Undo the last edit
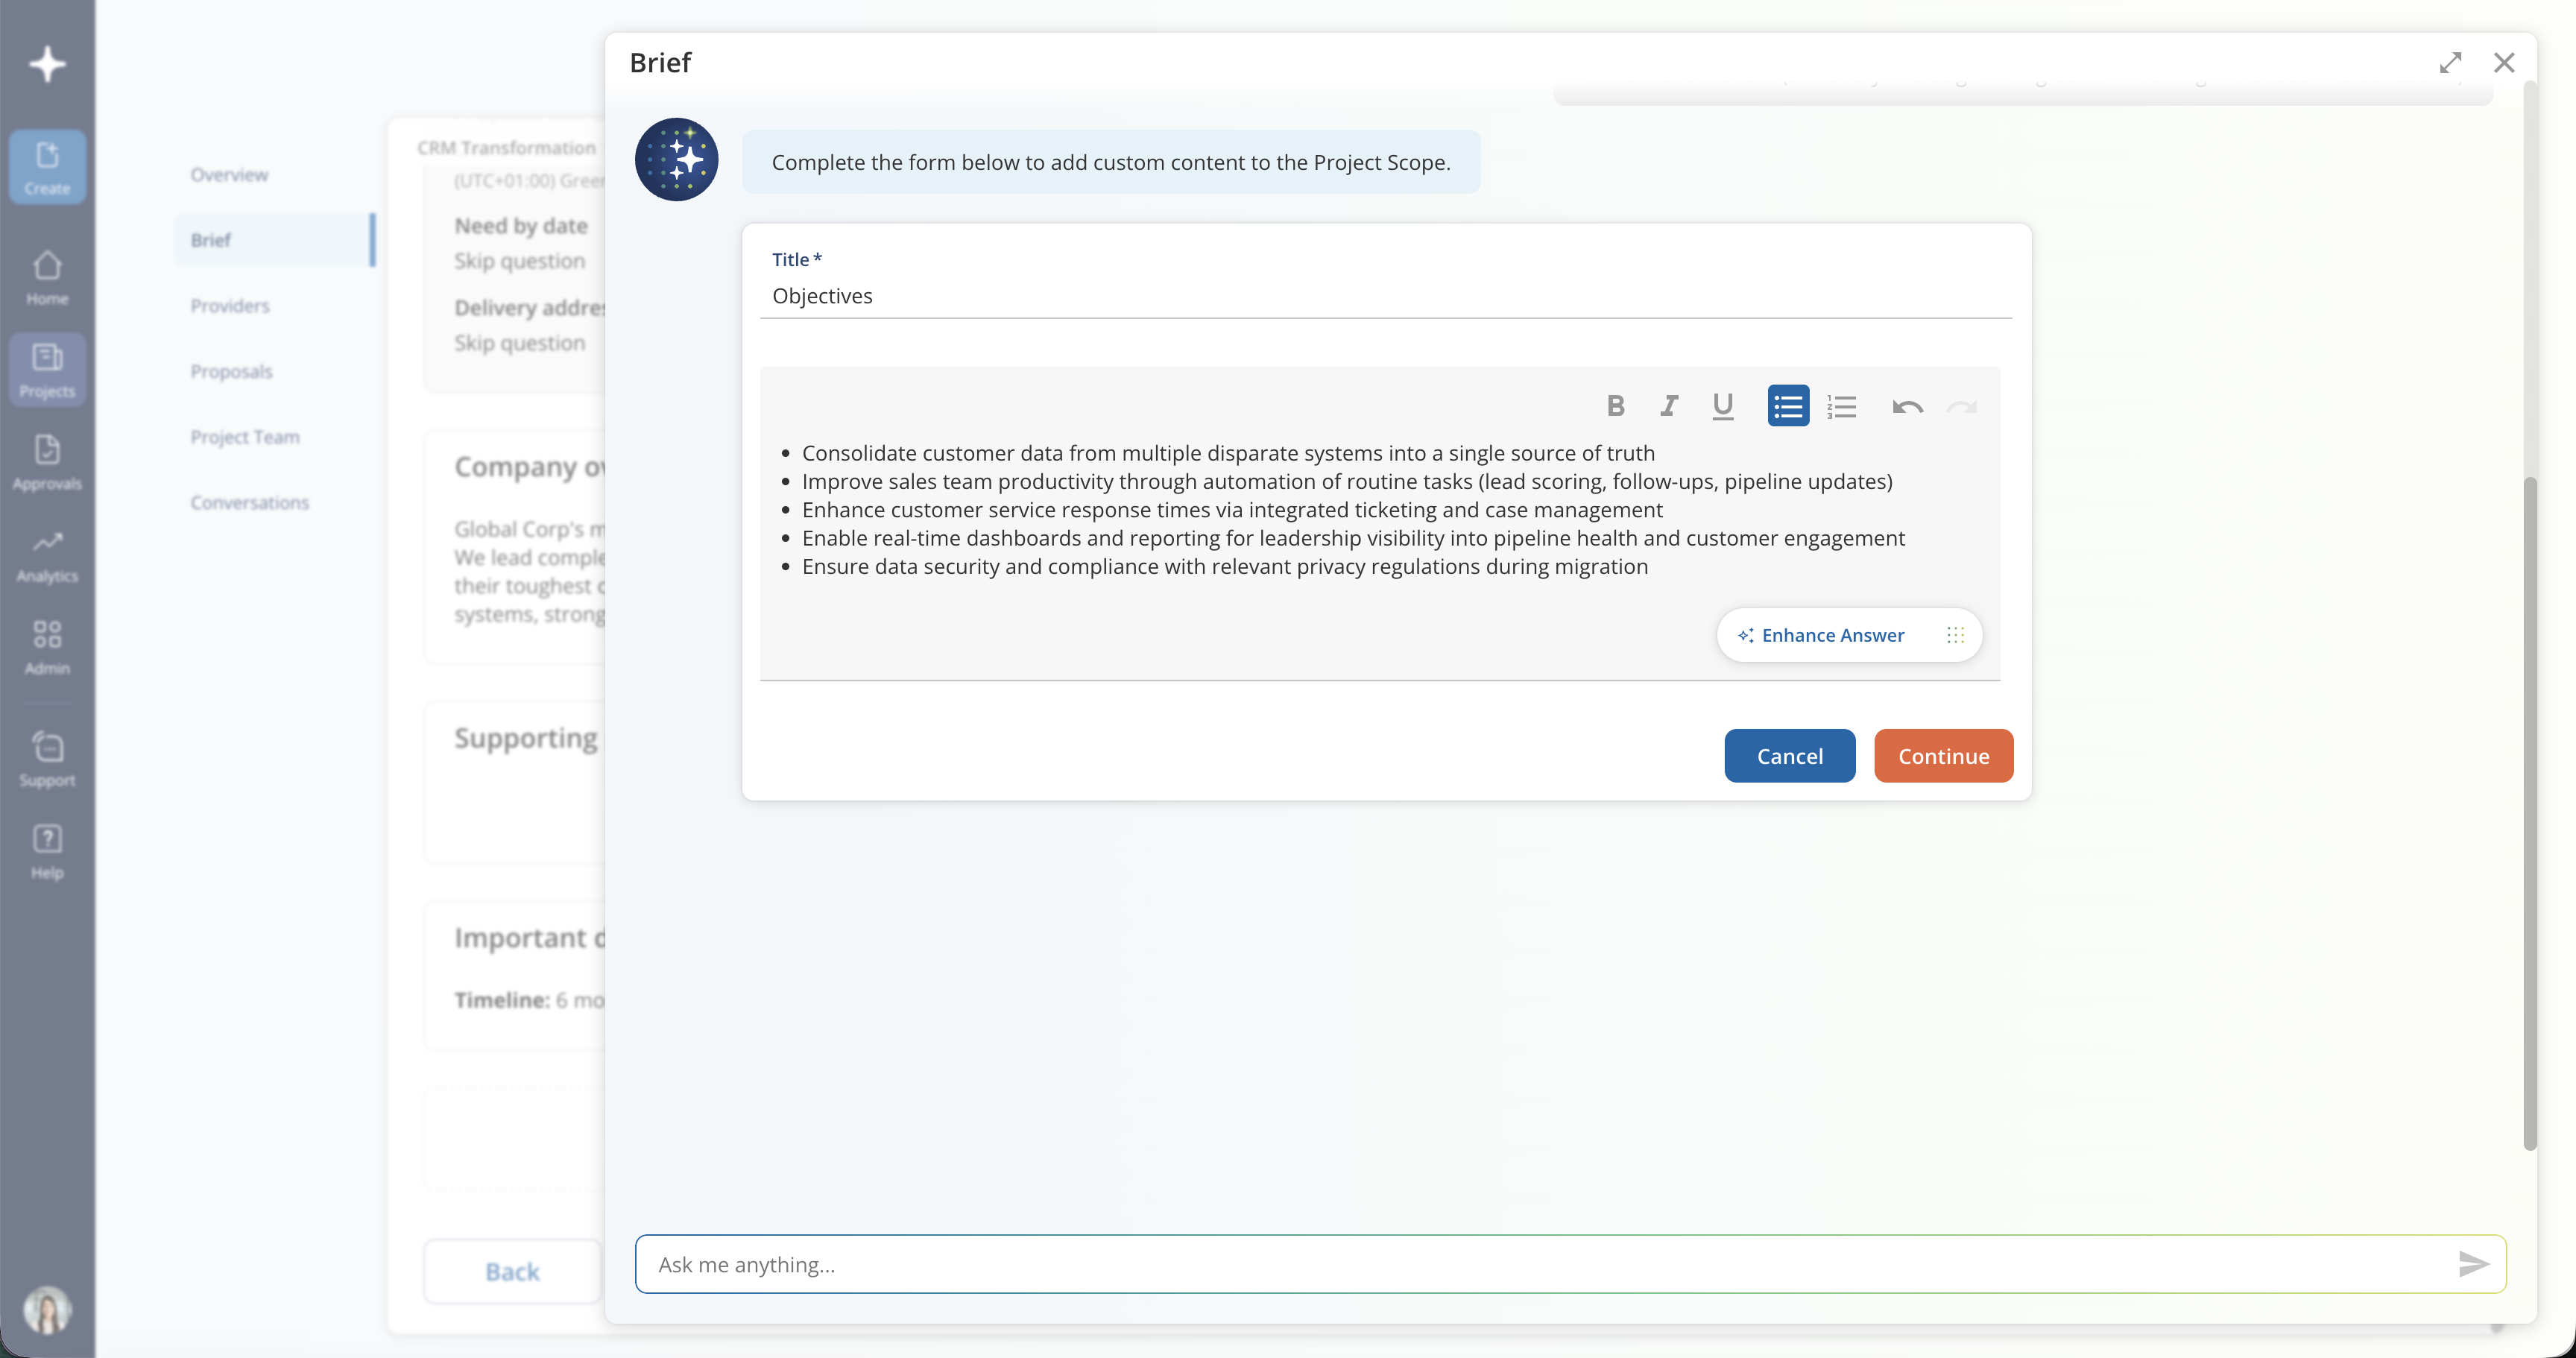This screenshot has width=2576, height=1358. click(1907, 406)
